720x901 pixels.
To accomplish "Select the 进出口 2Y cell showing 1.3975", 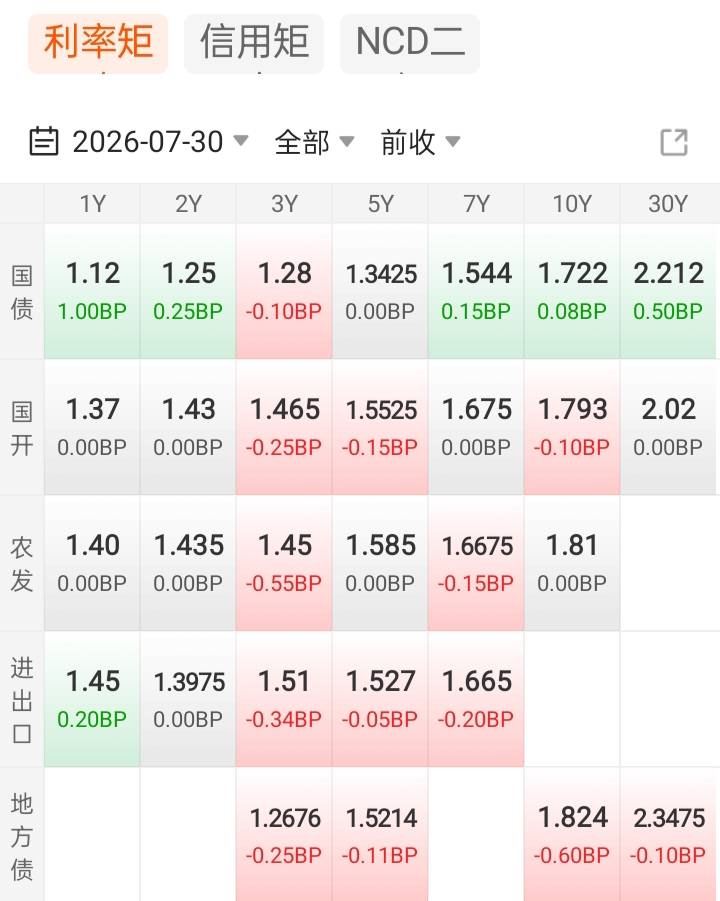I will [188, 699].
